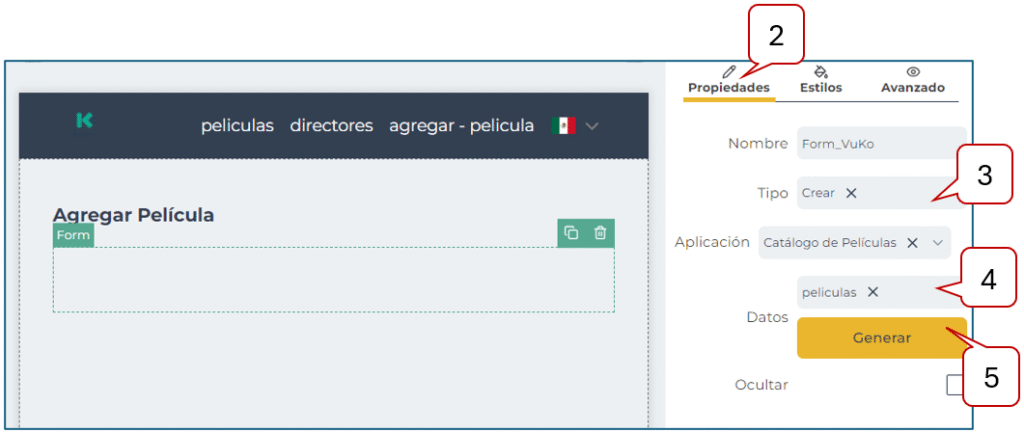
Task: Click the green K logo in header
Action: (x=85, y=121)
